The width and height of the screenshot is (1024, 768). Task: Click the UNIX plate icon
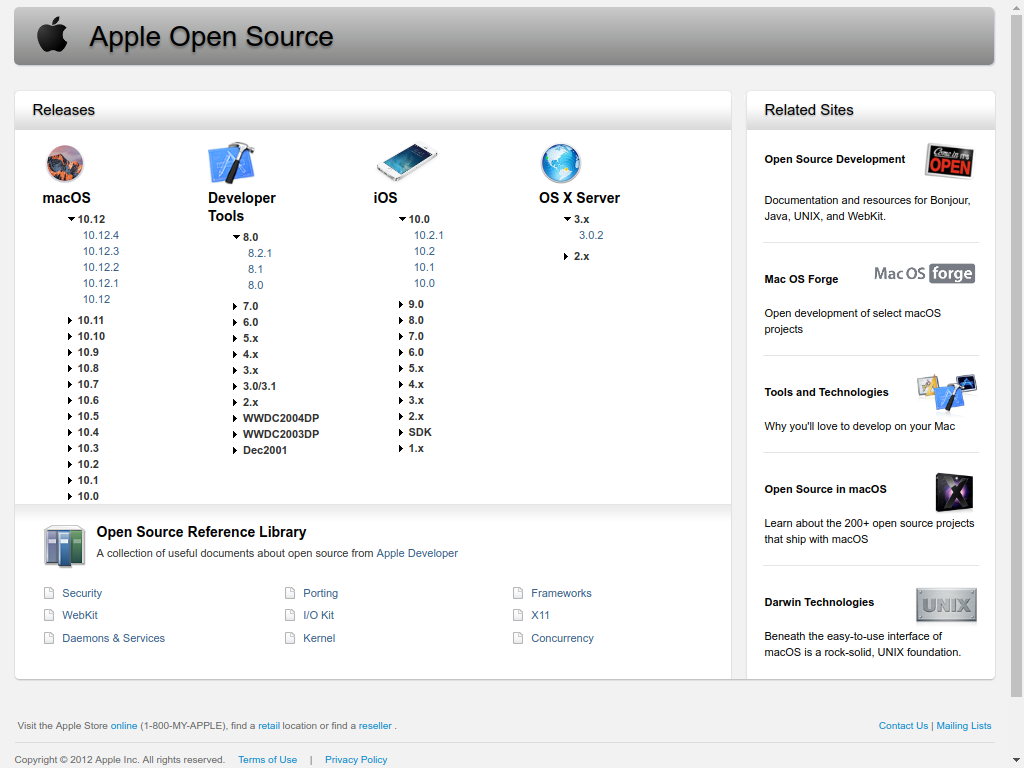(x=946, y=605)
